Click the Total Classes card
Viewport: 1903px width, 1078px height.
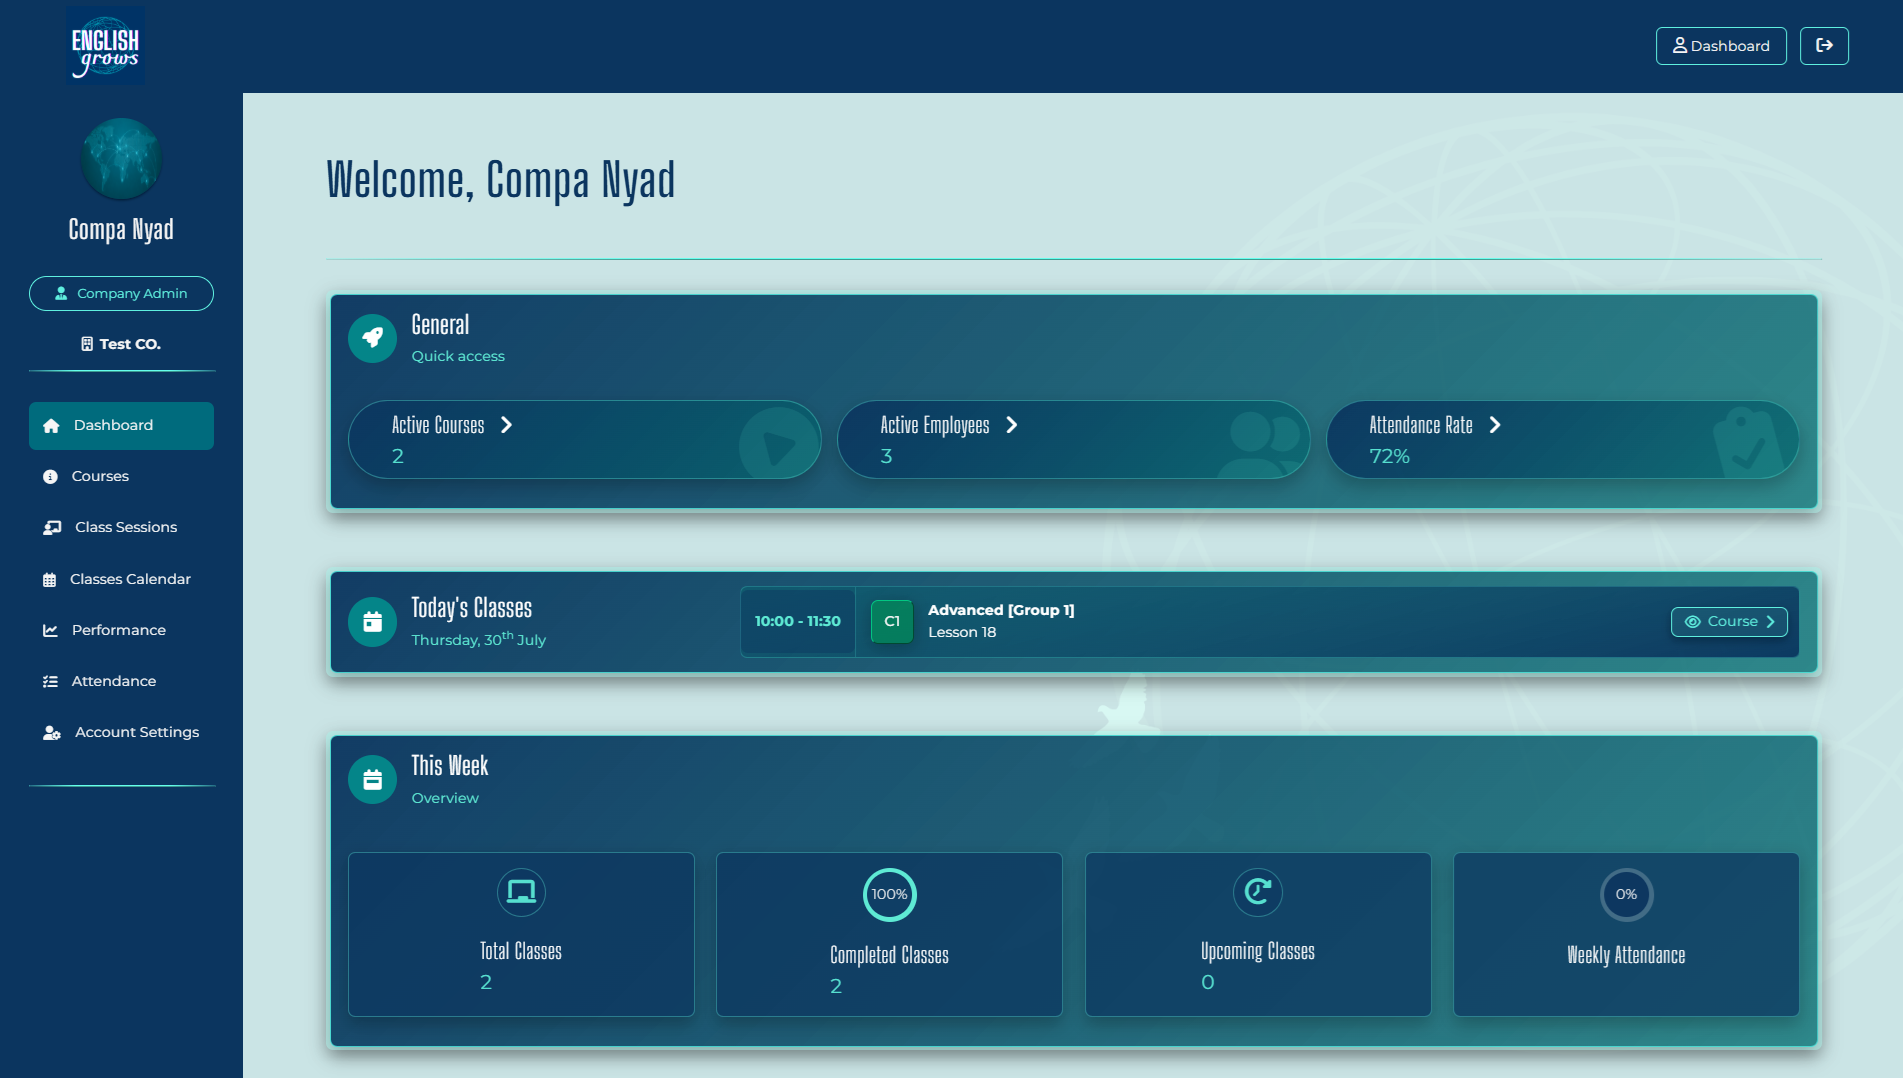tap(521, 935)
